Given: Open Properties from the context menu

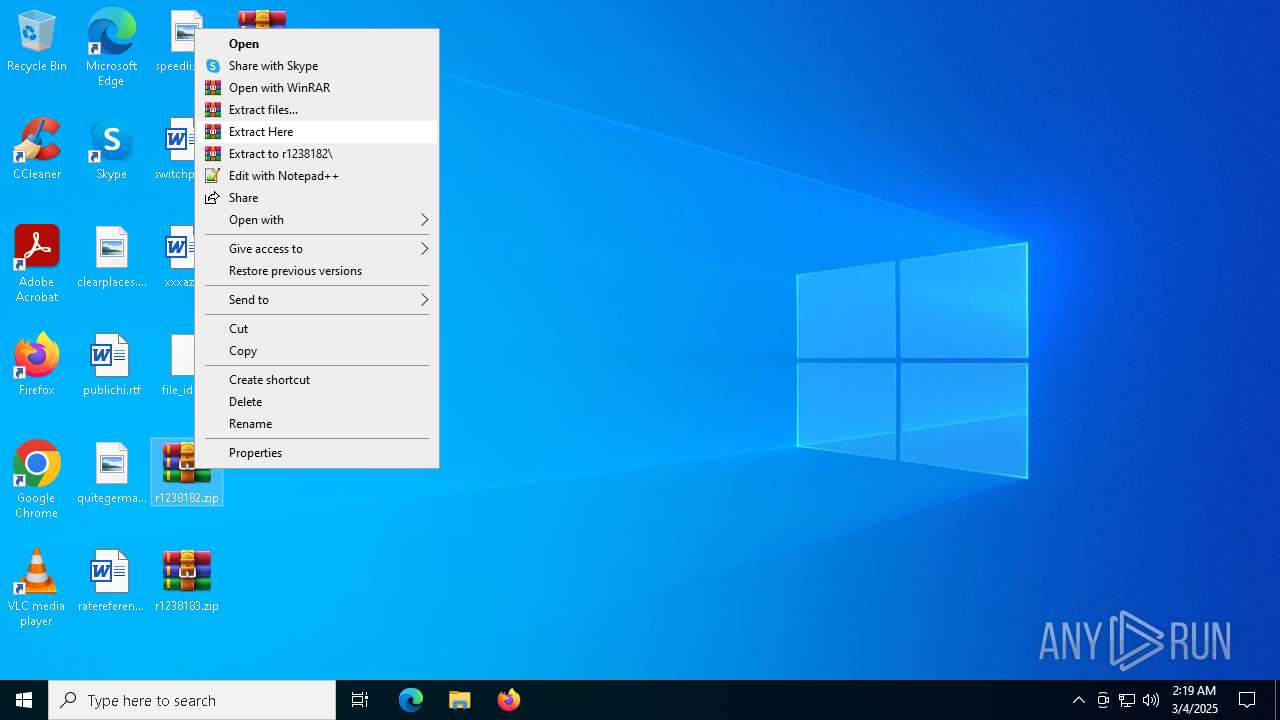Looking at the screenshot, I should coord(255,453).
